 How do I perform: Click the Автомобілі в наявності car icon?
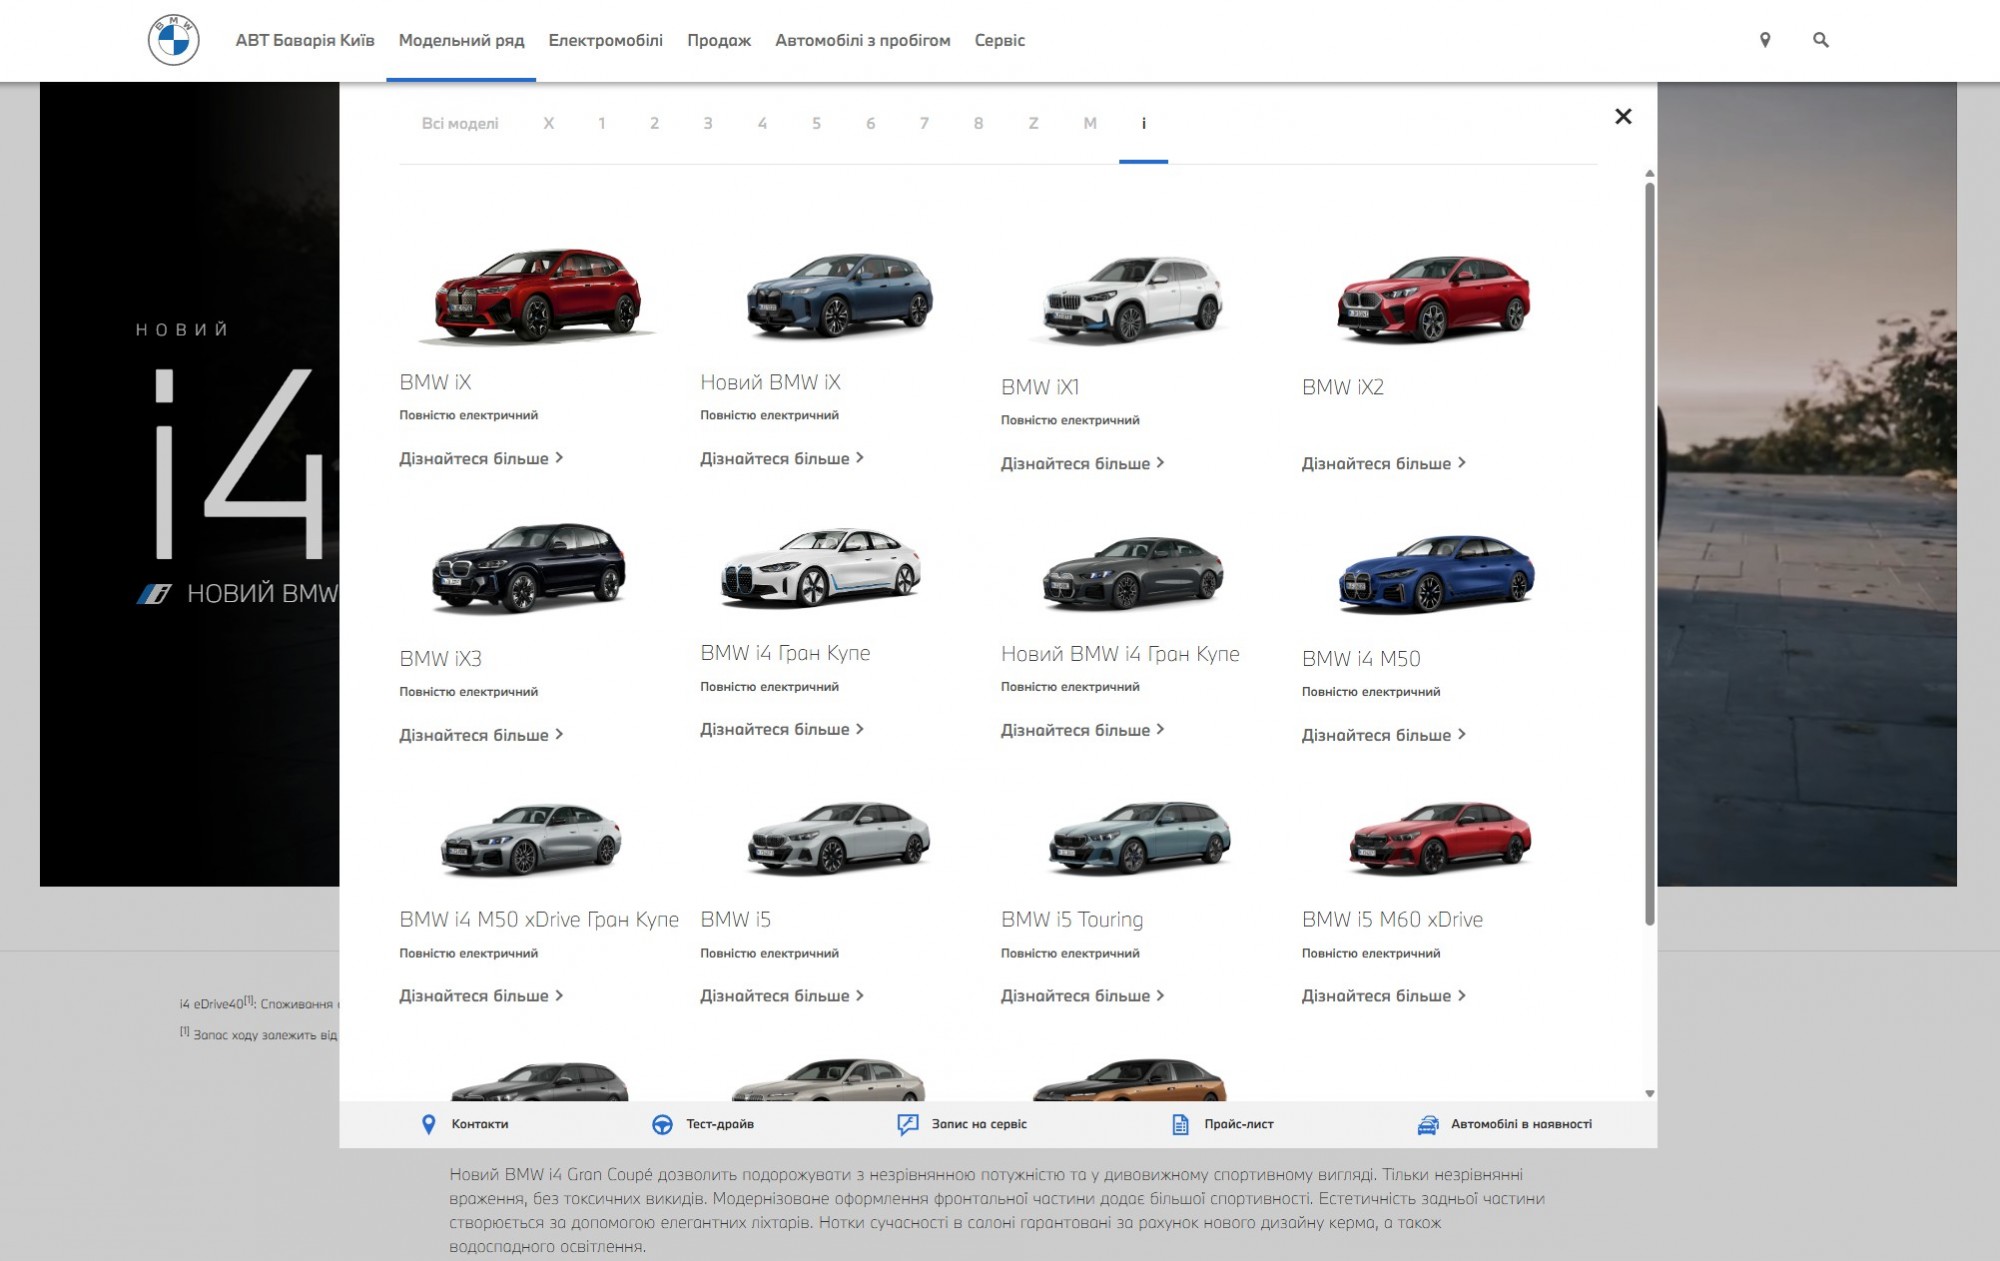pos(1428,1124)
